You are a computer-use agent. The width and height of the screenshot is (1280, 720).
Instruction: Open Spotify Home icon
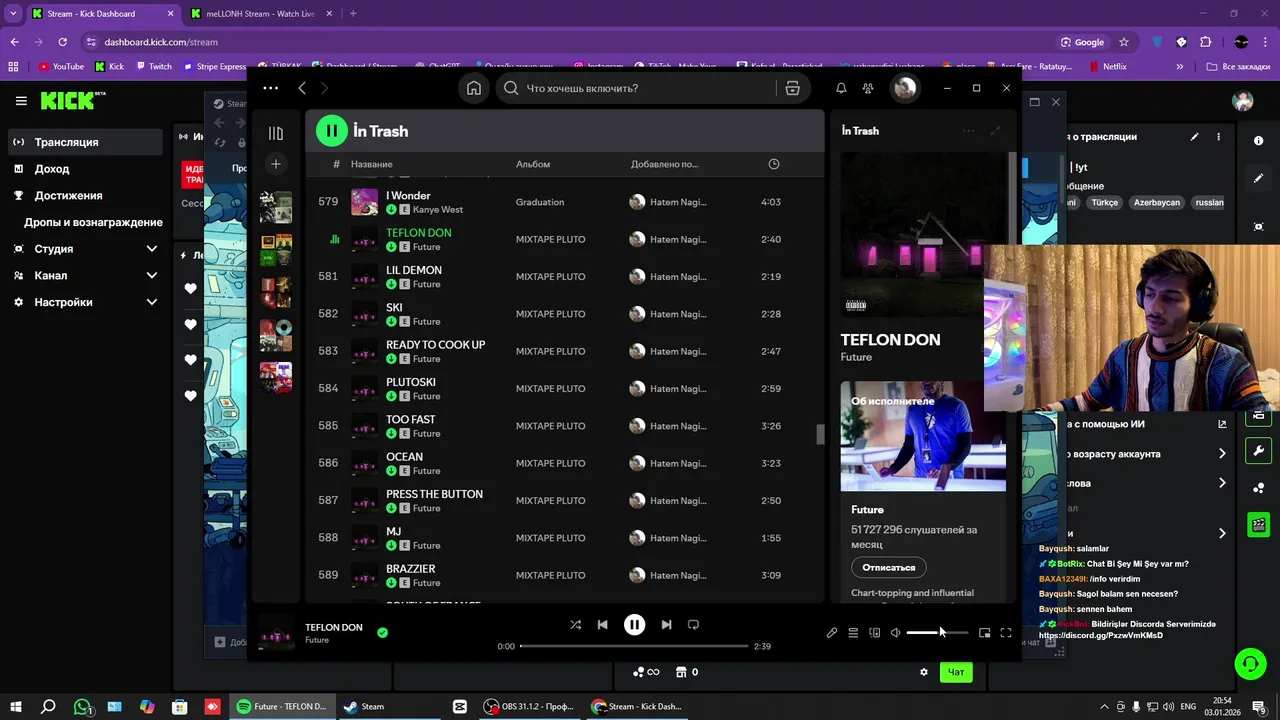(474, 88)
